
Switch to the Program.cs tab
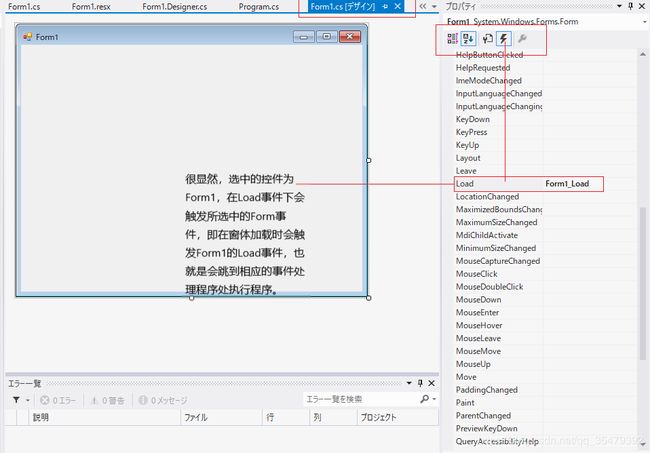pos(259,7)
